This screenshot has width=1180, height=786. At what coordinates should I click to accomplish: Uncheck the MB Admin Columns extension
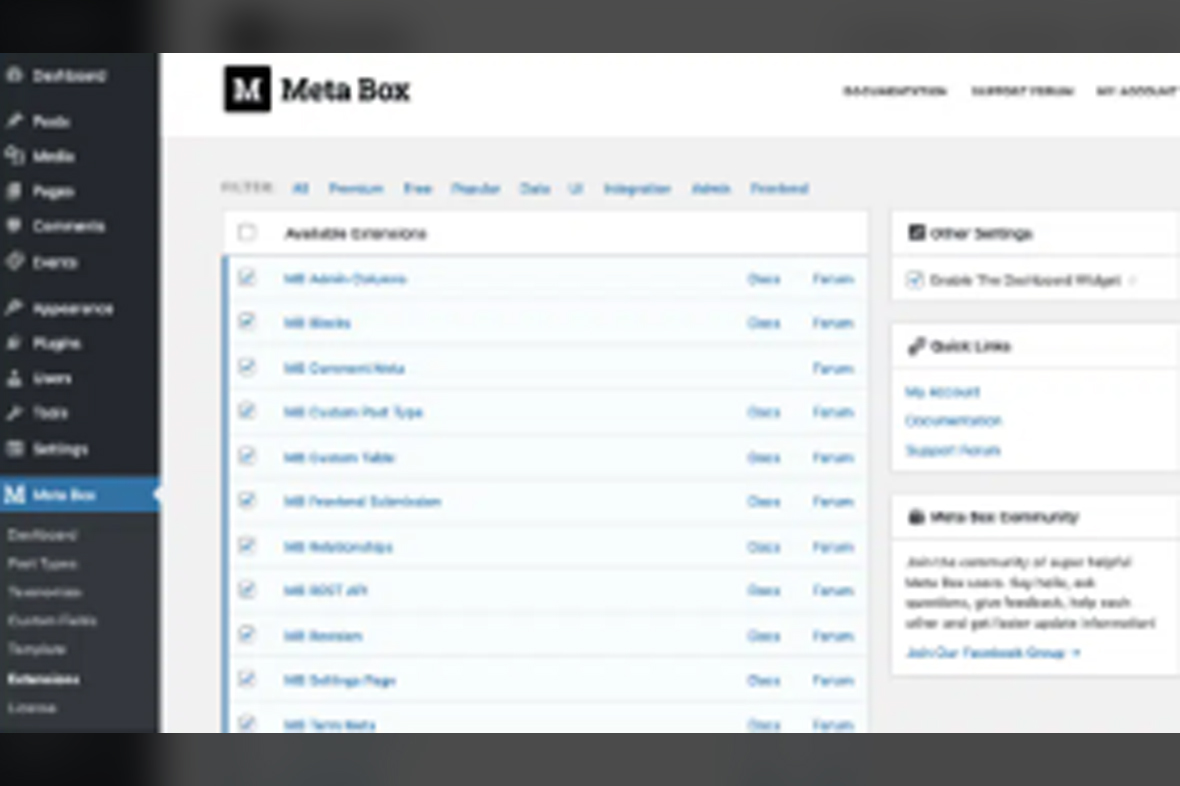(246, 278)
